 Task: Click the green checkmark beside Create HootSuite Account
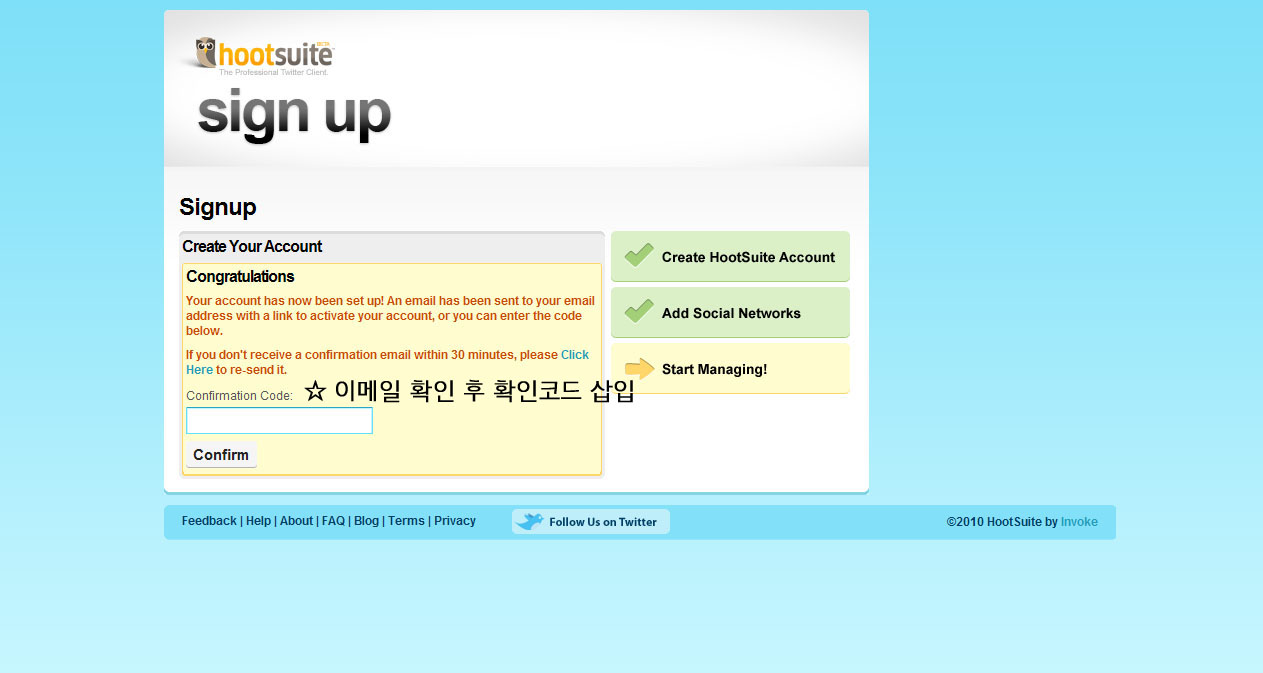click(639, 256)
